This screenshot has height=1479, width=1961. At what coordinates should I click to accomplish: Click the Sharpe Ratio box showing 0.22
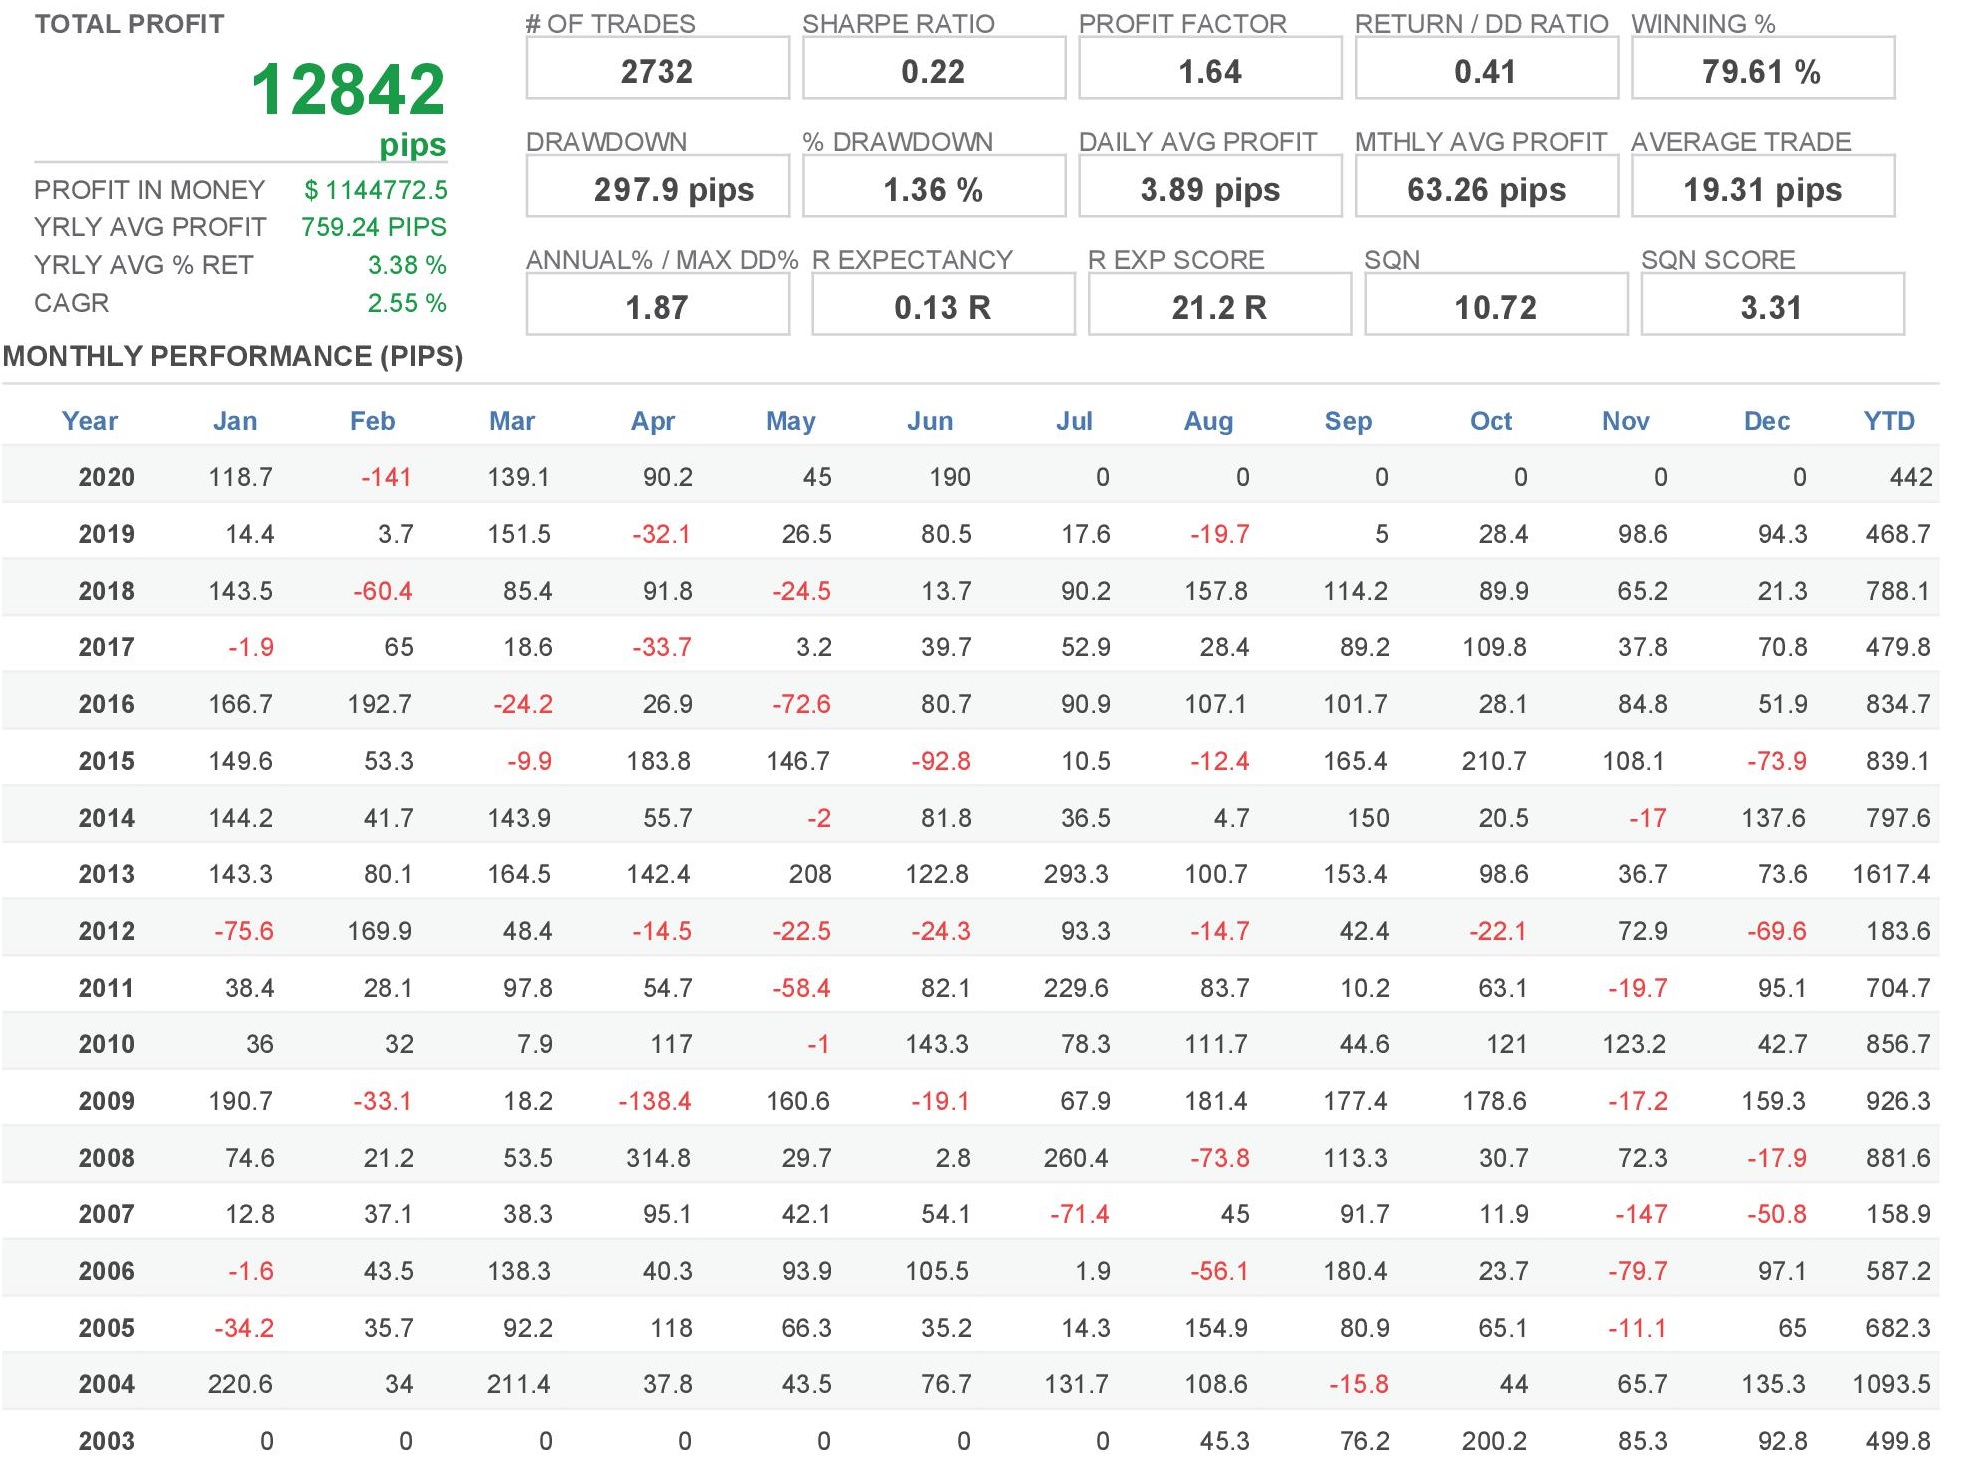pos(932,71)
